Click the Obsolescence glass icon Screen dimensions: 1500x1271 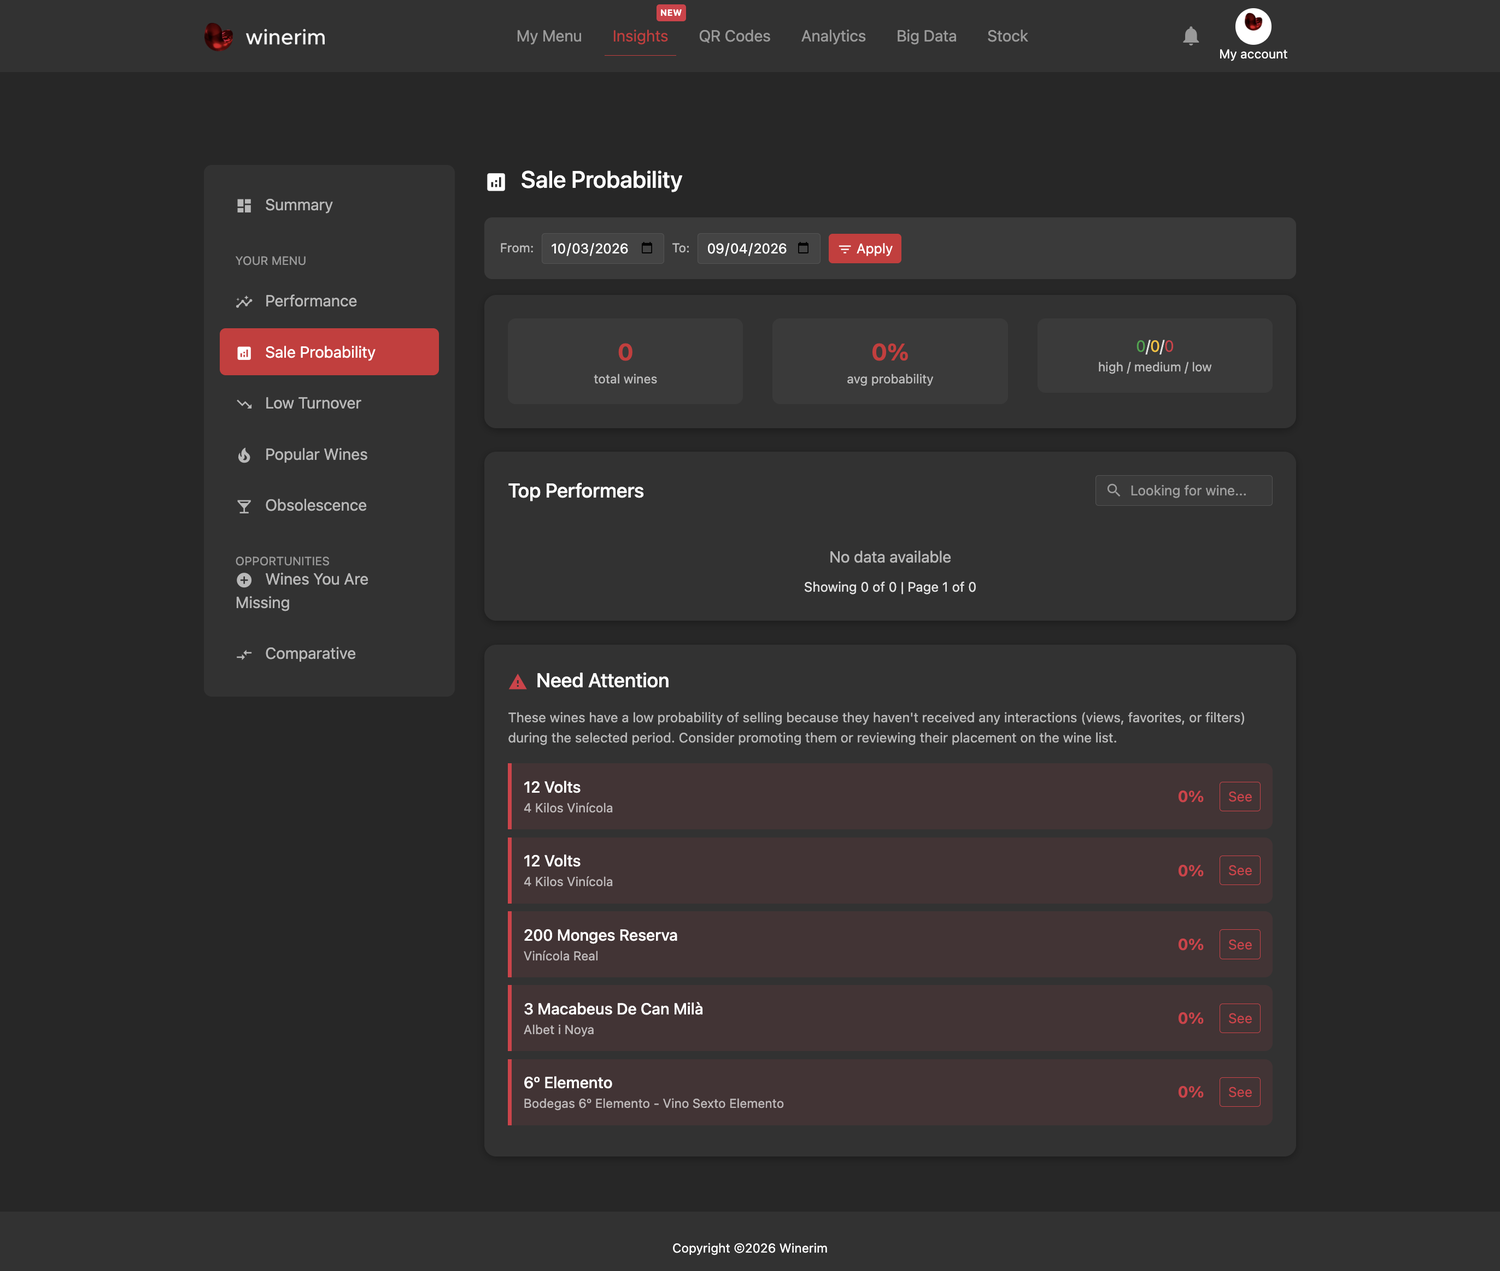[x=244, y=506]
